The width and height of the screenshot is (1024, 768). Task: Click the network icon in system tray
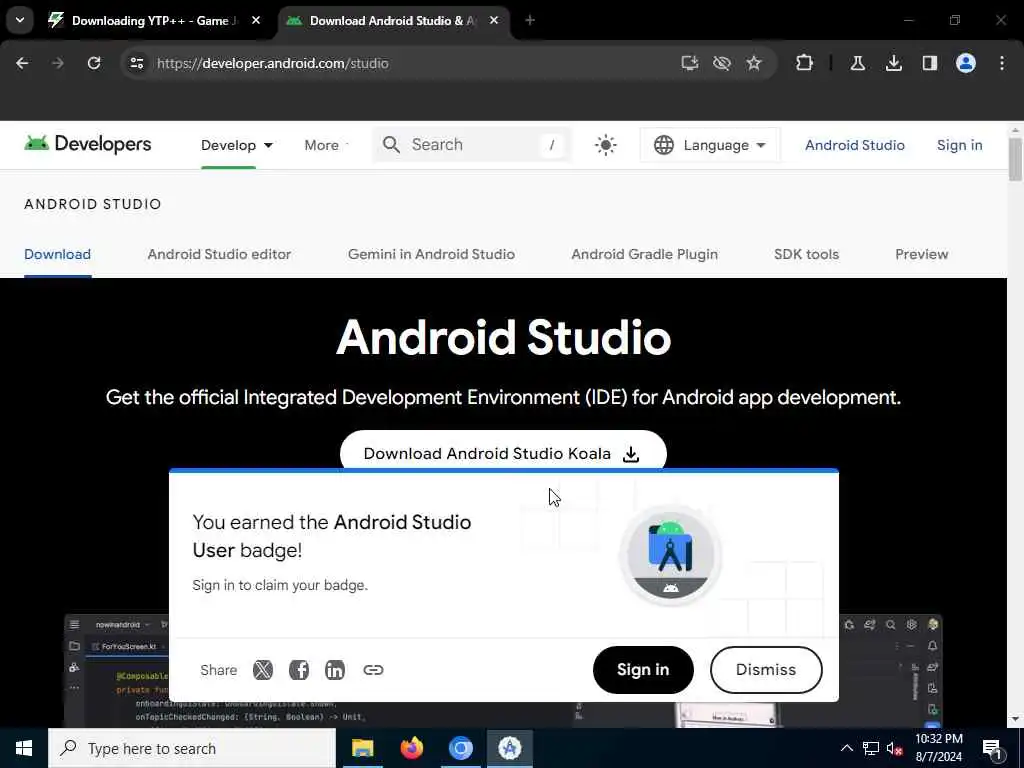[x=871, y=748]
